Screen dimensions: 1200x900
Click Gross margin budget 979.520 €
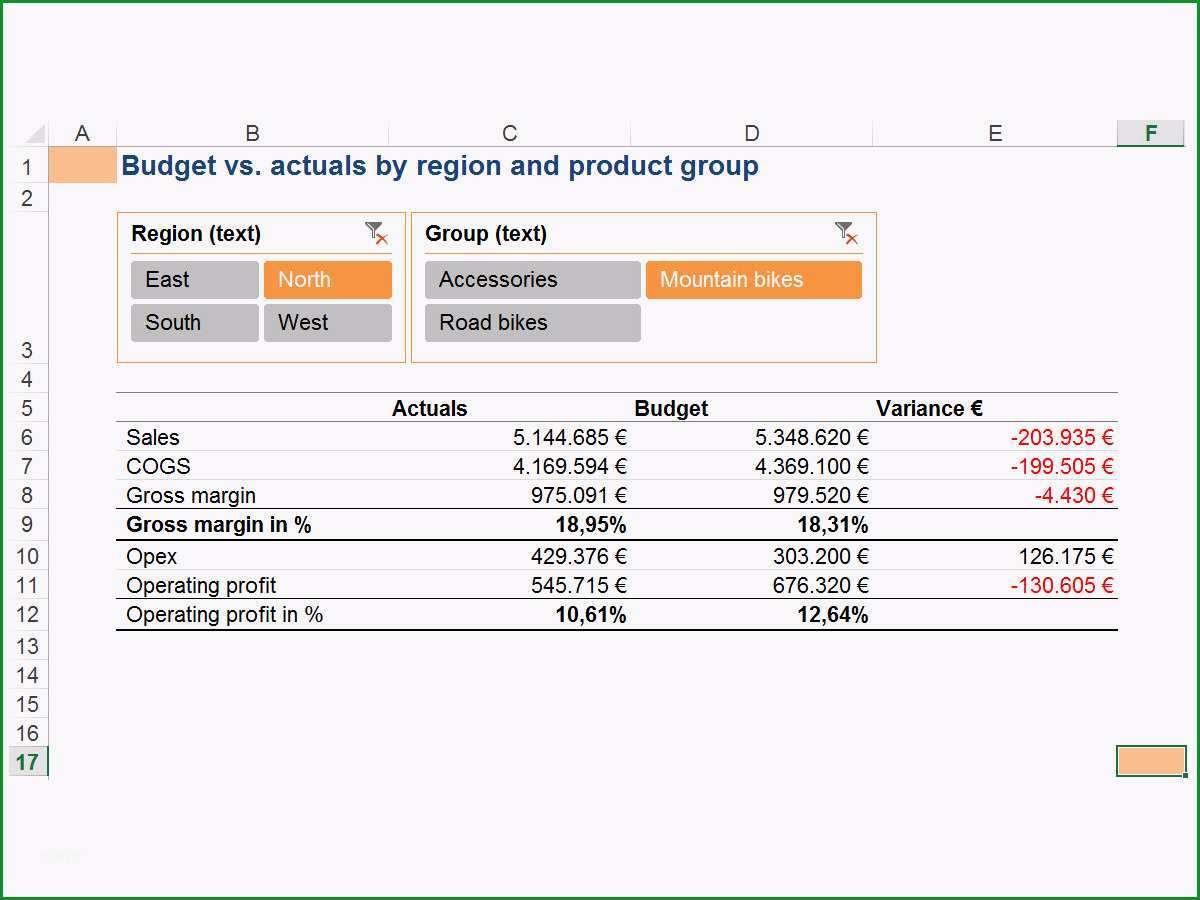[x=821, y=495]
